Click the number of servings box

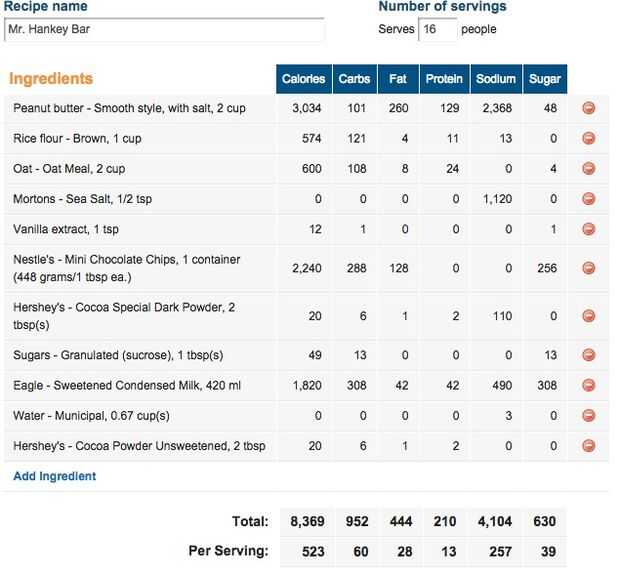click(437, 30)
